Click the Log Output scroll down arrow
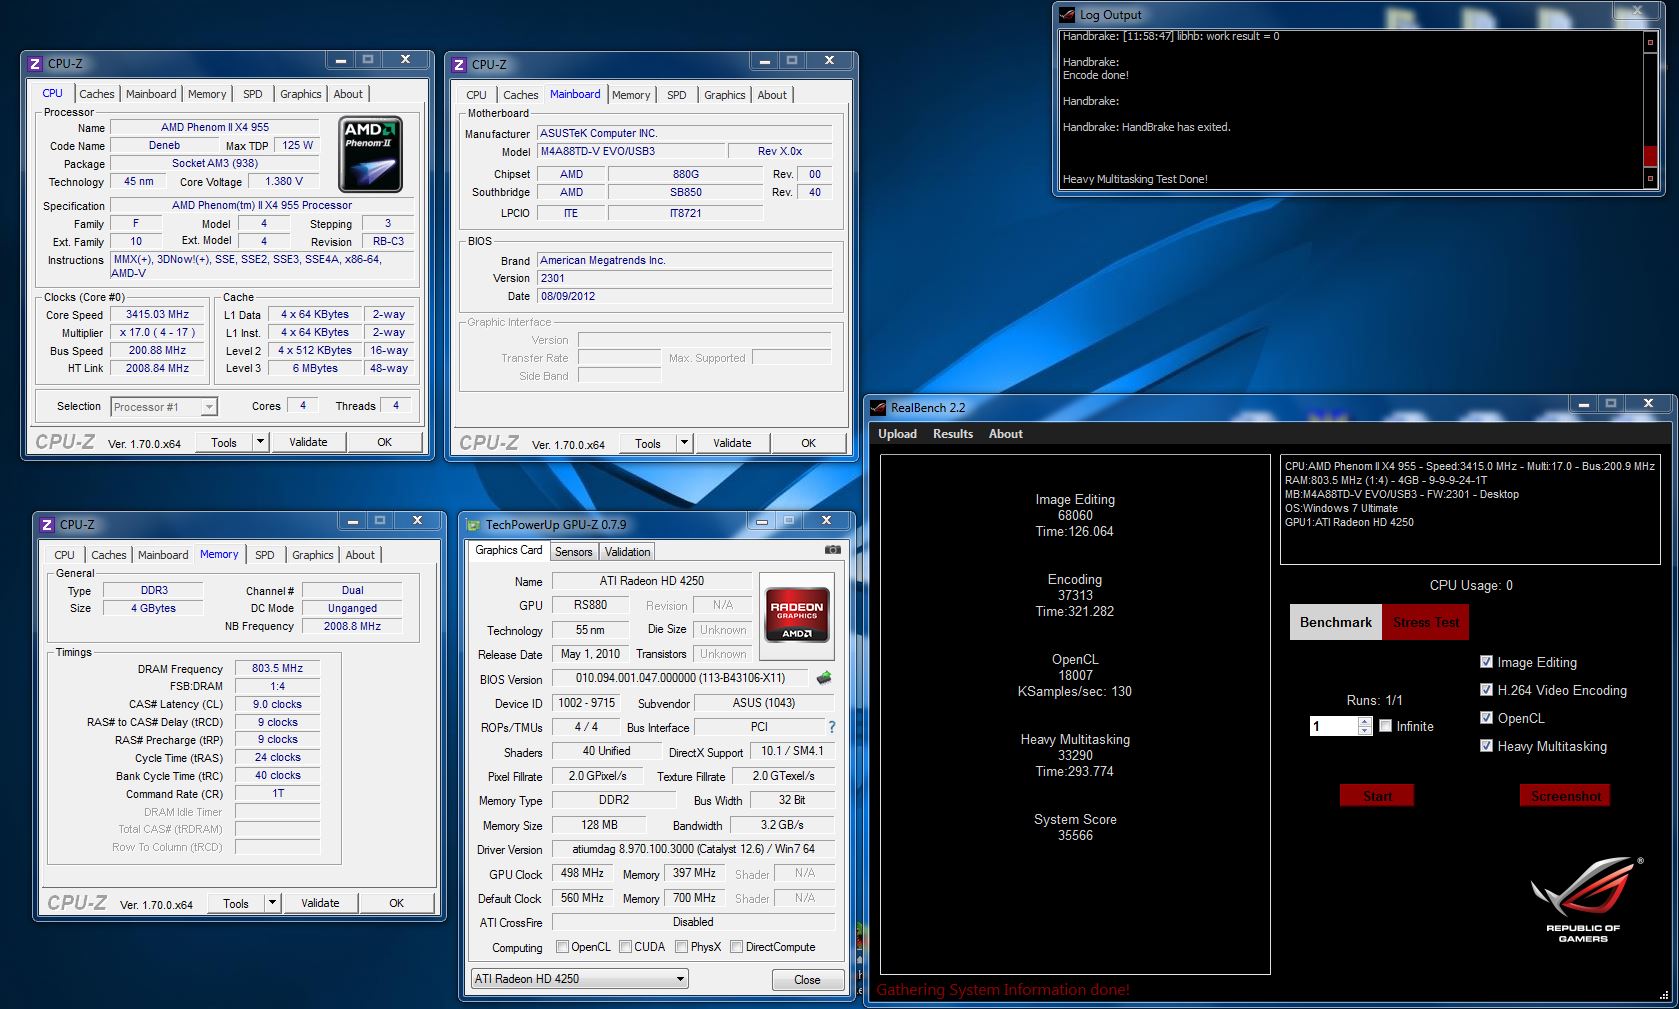Viewport: 1679px width, 1009px height. click(1650, 178)
